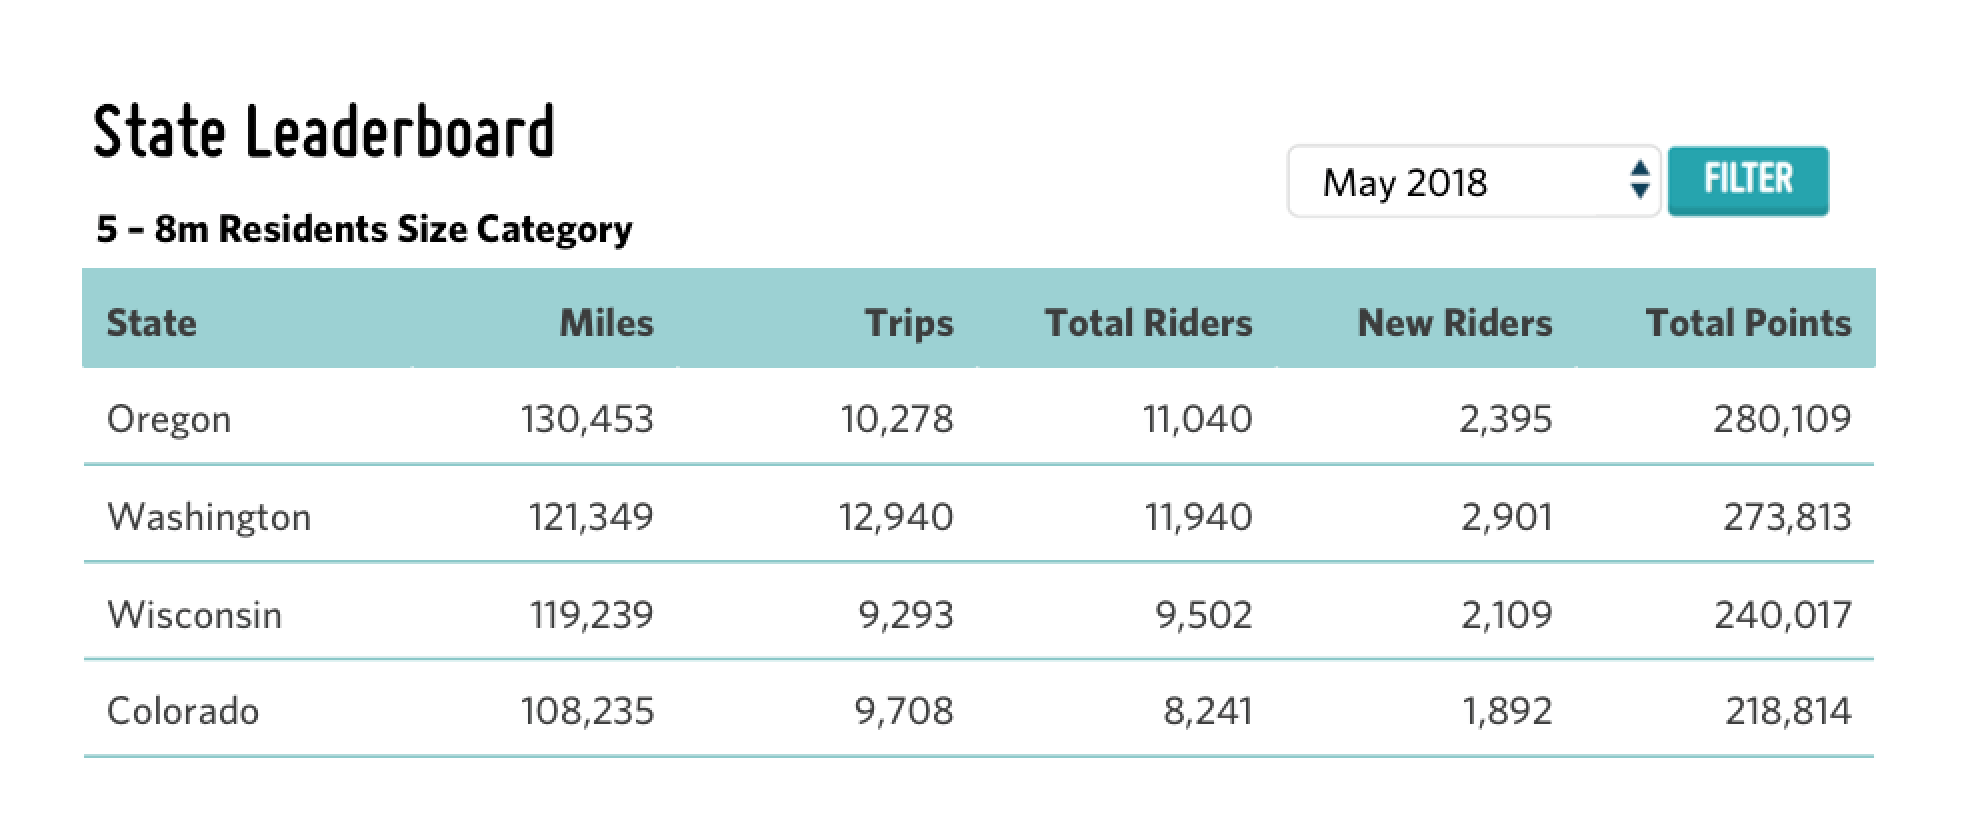
Task: Click the 5 – 8m Residents Size Category subtitle
Action: (x=364, y=229)
